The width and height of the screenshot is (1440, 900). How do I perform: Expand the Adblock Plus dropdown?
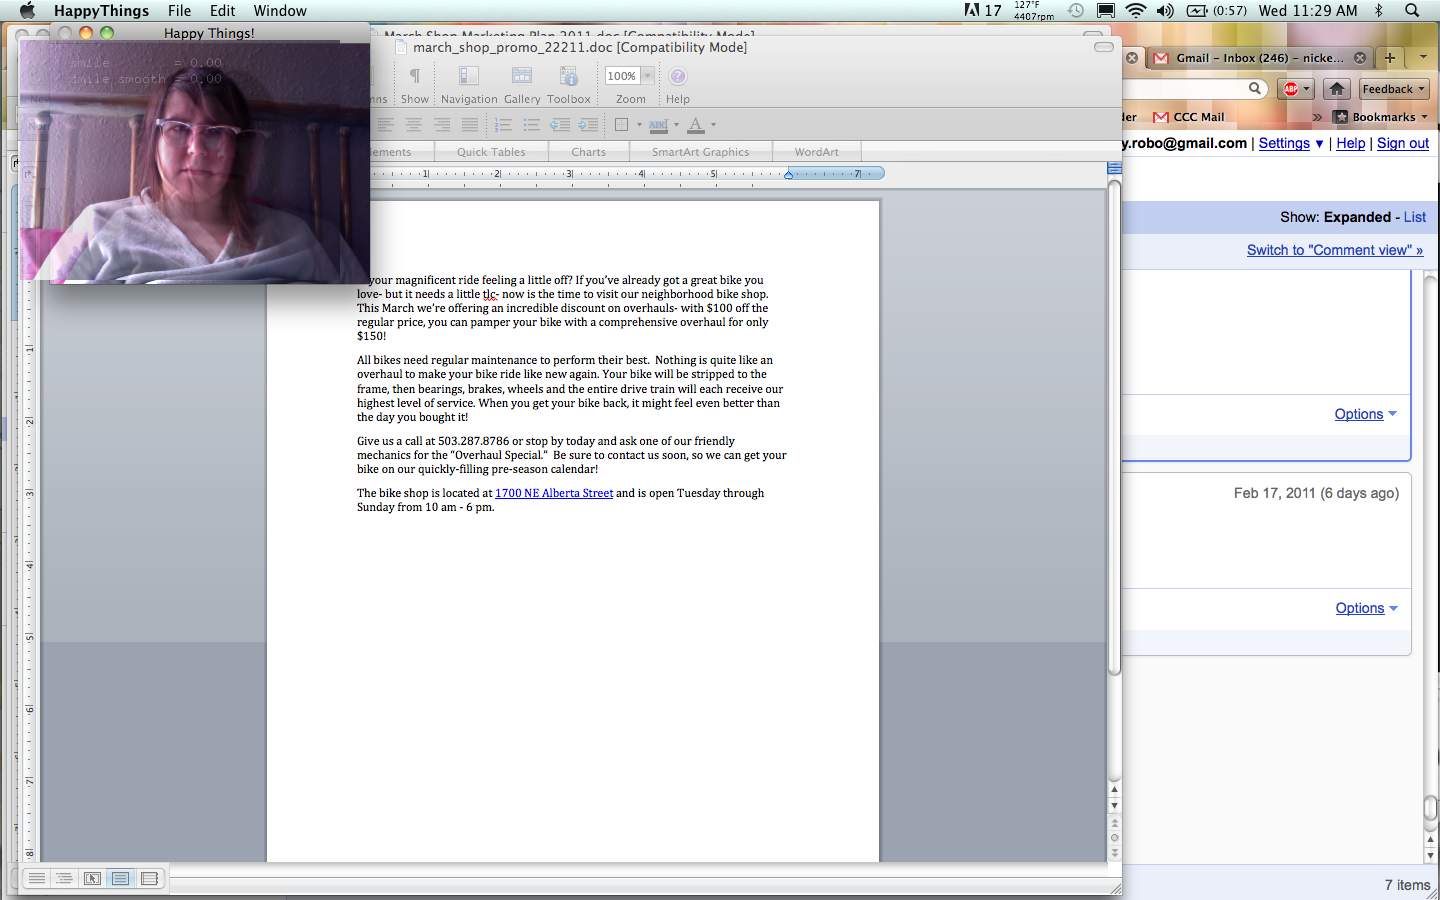(x=1306, y=89)
